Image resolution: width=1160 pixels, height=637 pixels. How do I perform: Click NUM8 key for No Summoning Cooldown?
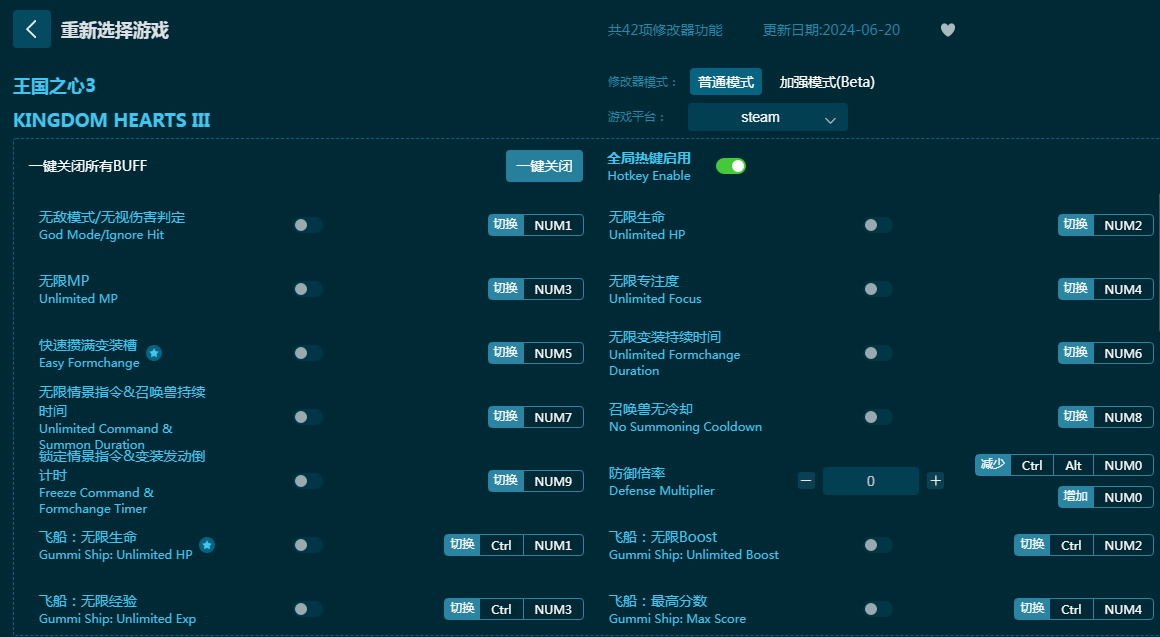(1123, 417)
